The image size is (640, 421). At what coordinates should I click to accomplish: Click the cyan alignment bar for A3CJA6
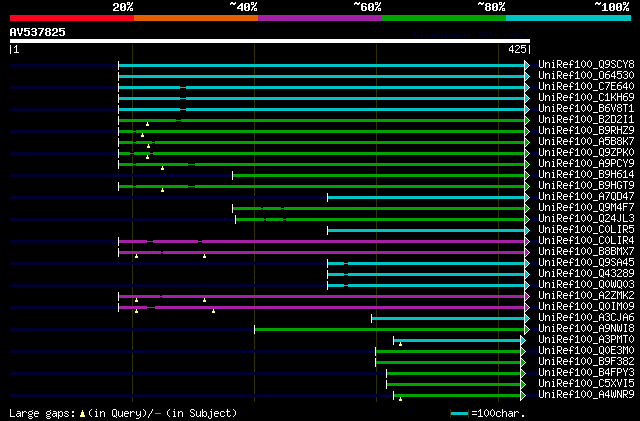(x=448, y=319)
